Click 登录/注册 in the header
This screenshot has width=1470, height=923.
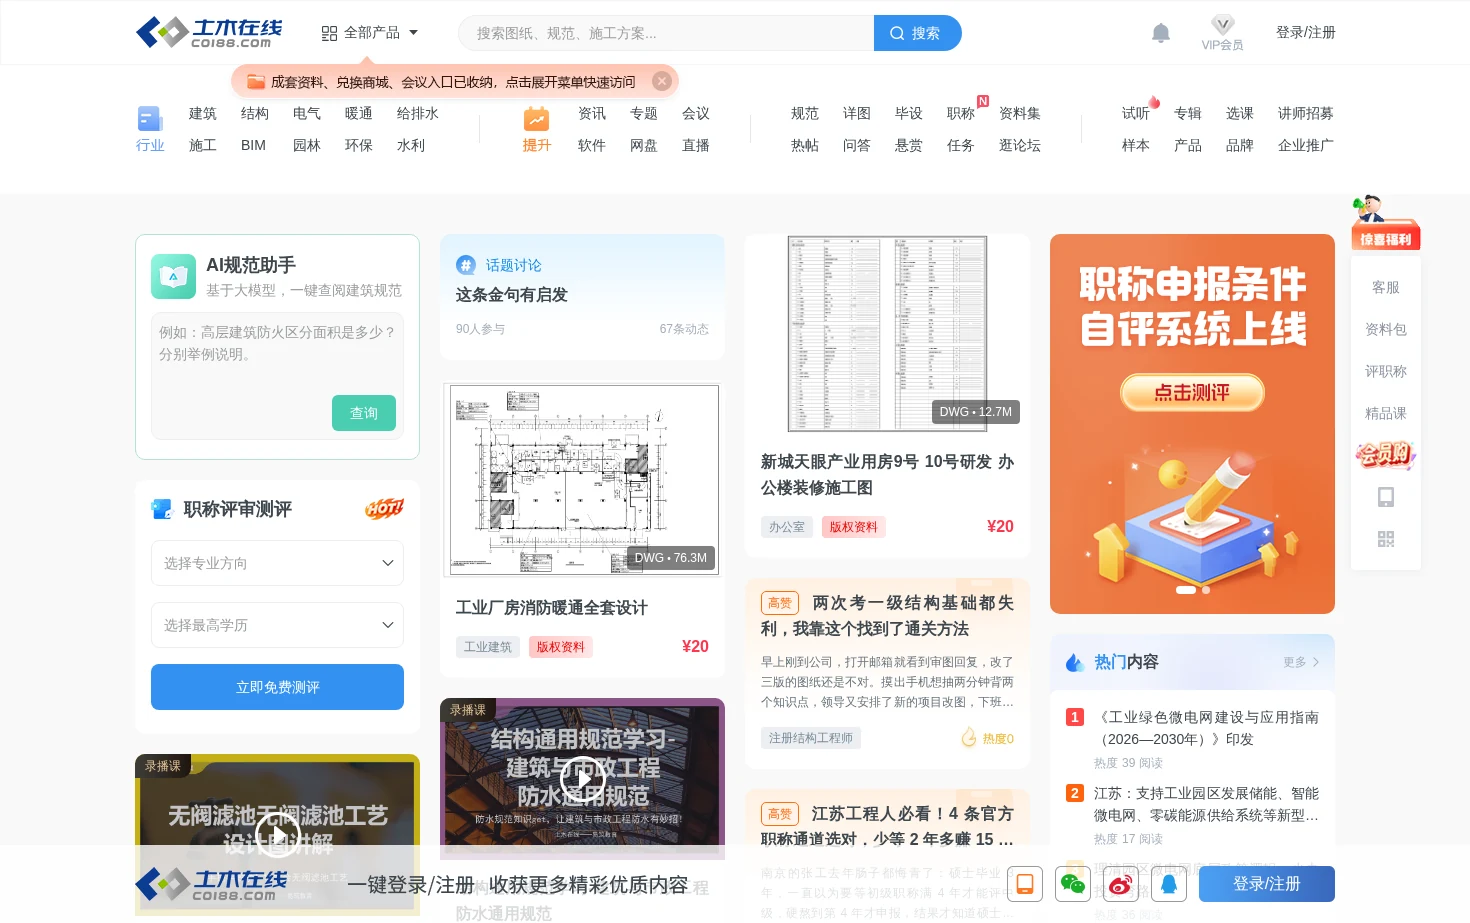(x=1306, y=32)
